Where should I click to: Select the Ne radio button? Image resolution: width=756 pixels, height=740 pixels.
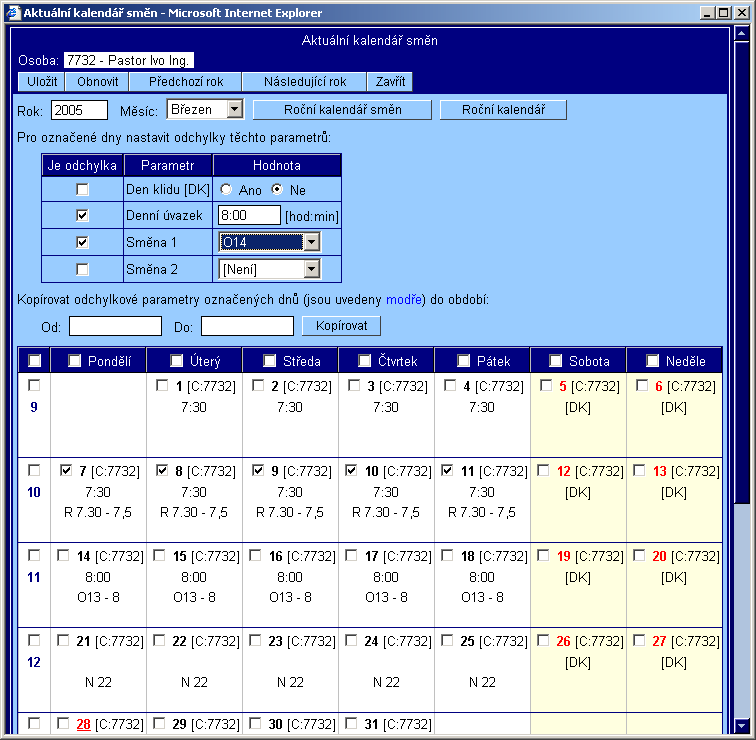[x=277, y=189]
